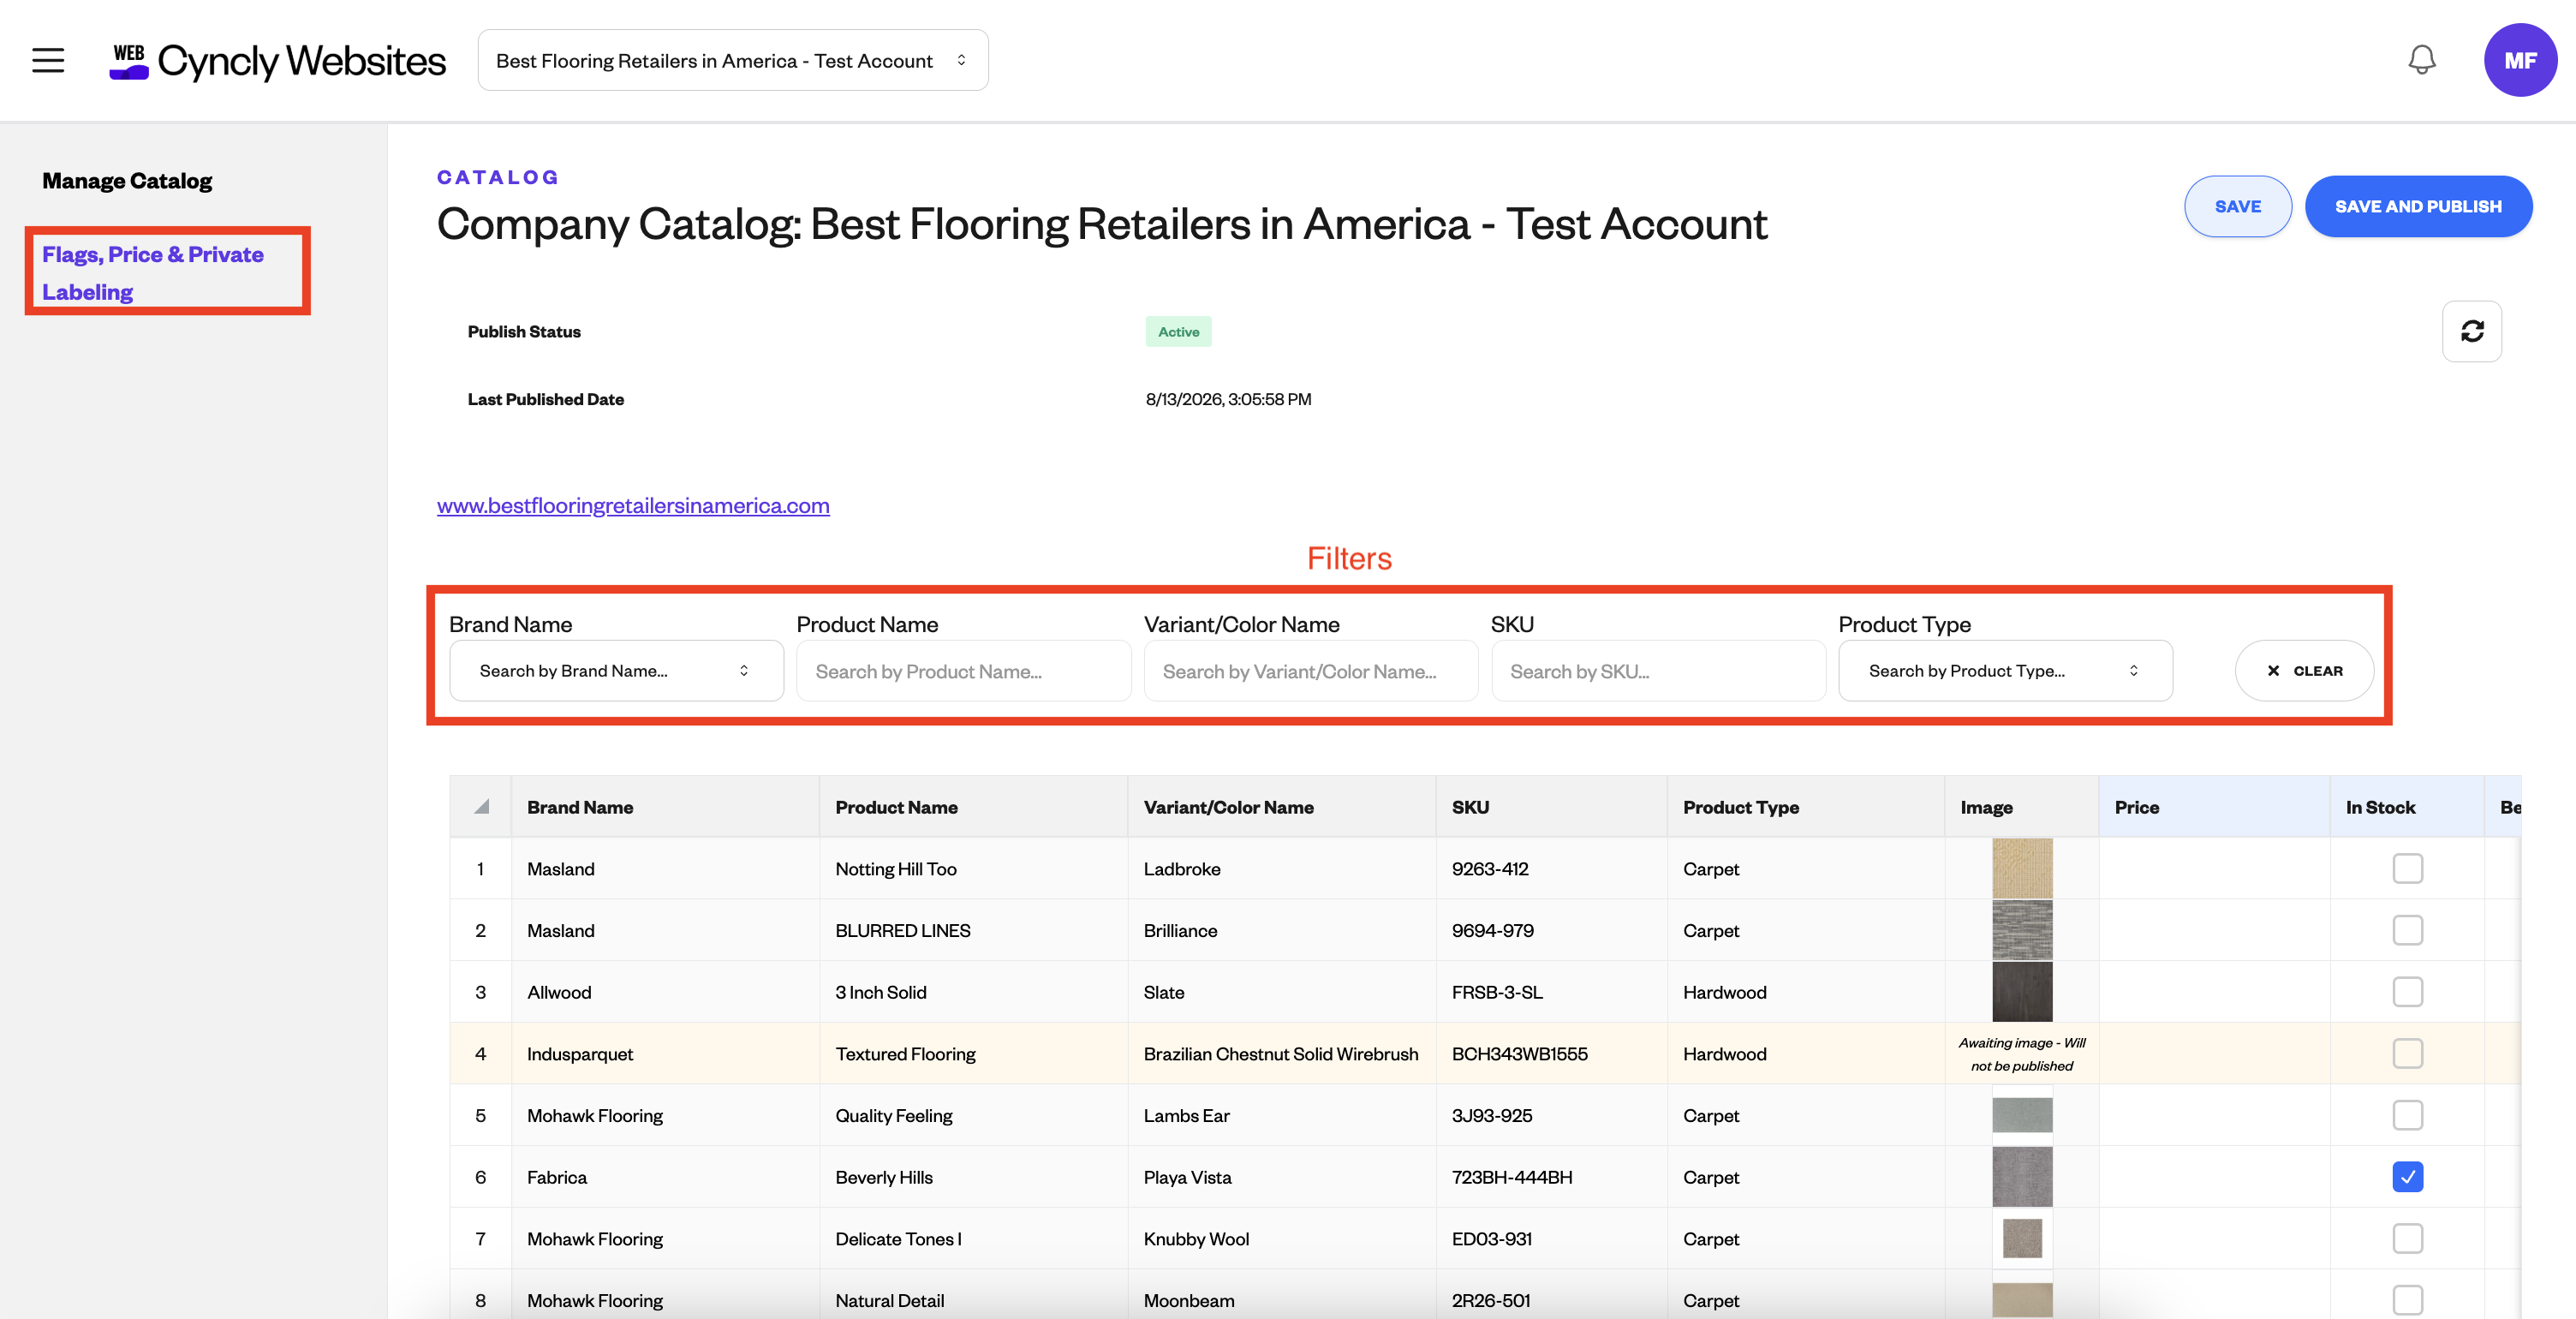Click the Save button
The image size is (2576, 1319).
(x=2237, y=206)
